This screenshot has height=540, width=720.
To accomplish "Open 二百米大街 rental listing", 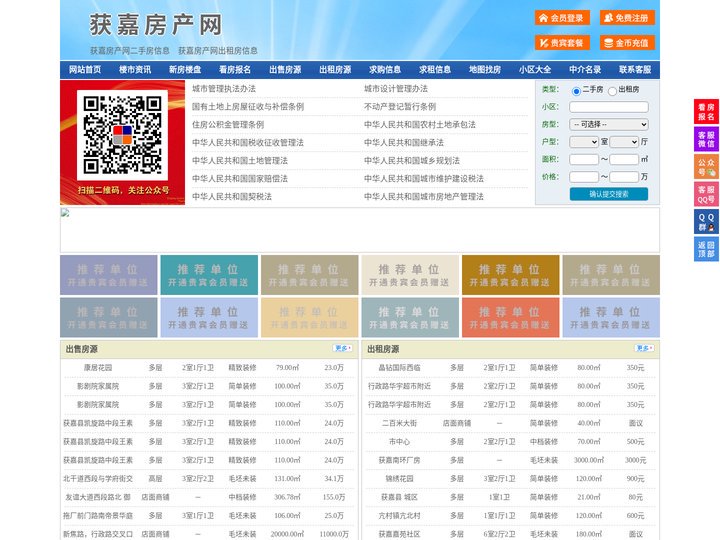I will point(399,423).
